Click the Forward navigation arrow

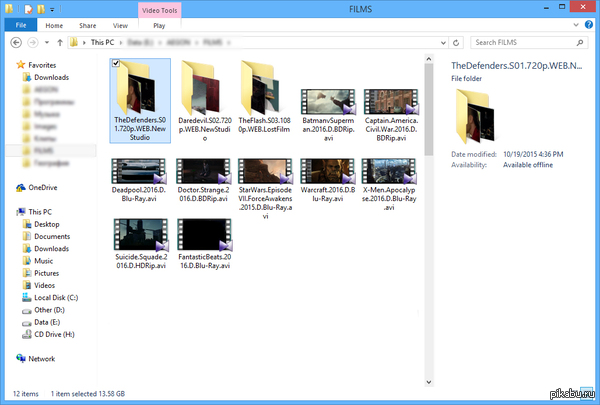coord(33,42)
